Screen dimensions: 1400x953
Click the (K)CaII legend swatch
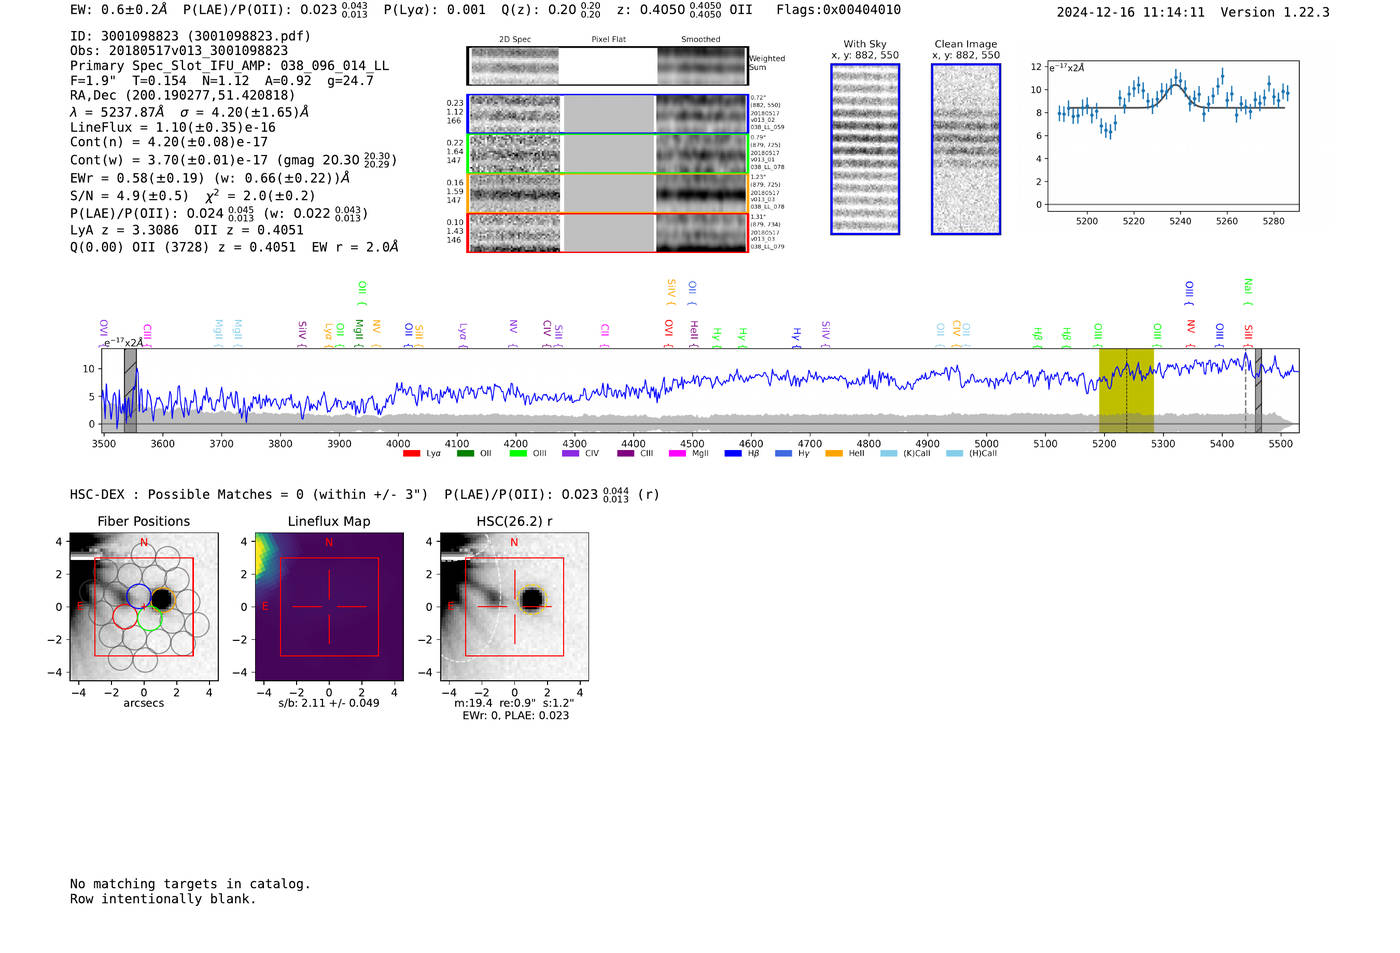[x=889, y=454]
